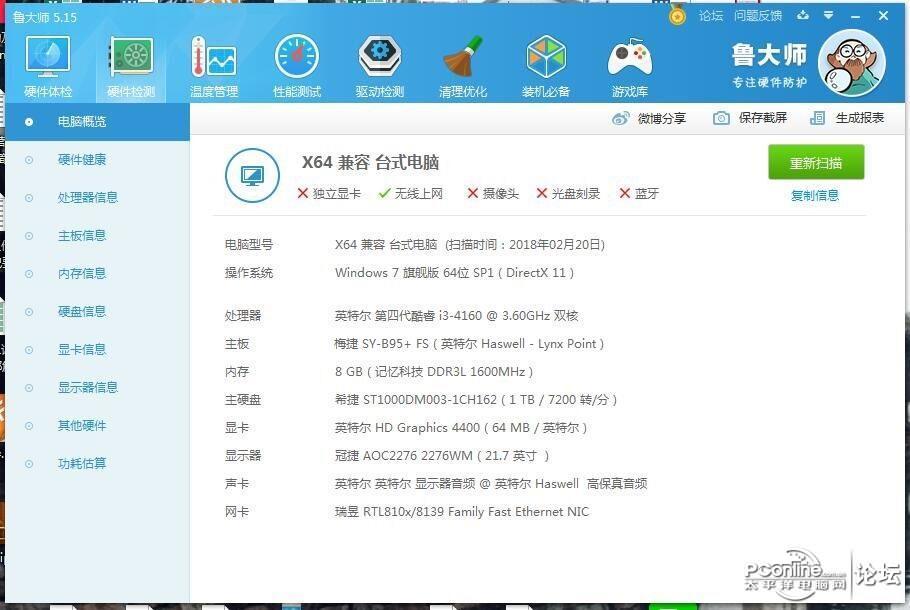Viewport: 910px width, 610px height.
Task: Open the 问题反馈 feedback link
Action: tap(758, 16)
